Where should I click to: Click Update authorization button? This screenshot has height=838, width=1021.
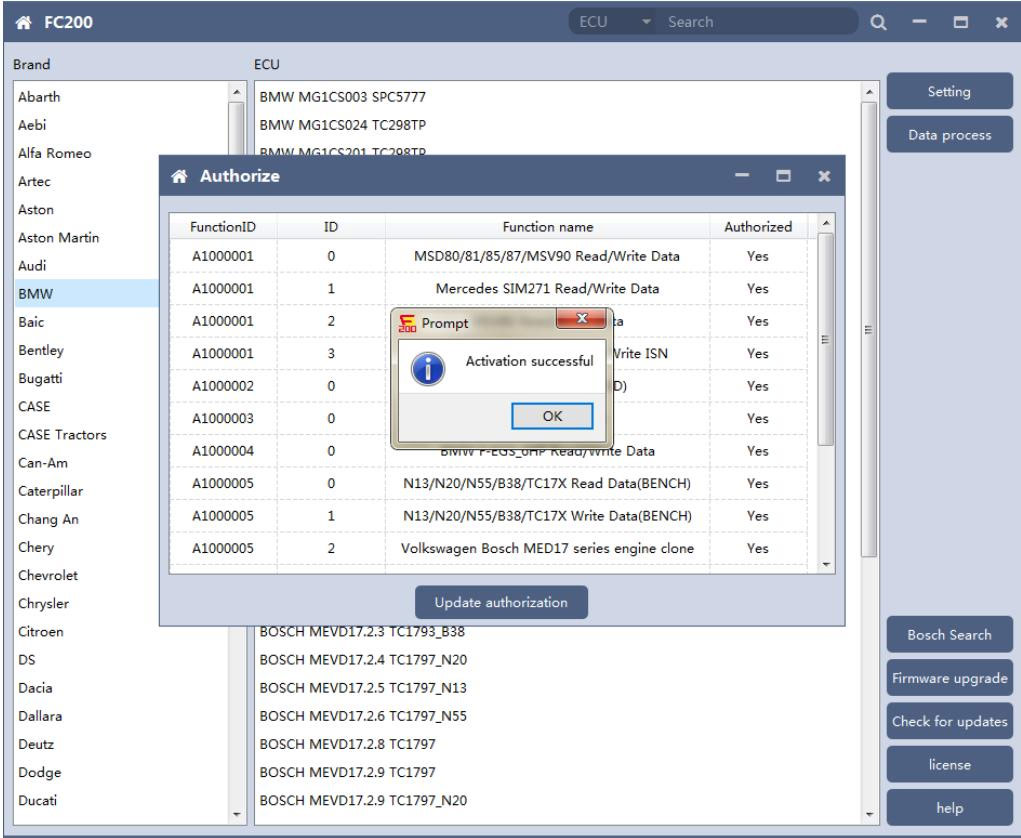[x=502, y=603]
